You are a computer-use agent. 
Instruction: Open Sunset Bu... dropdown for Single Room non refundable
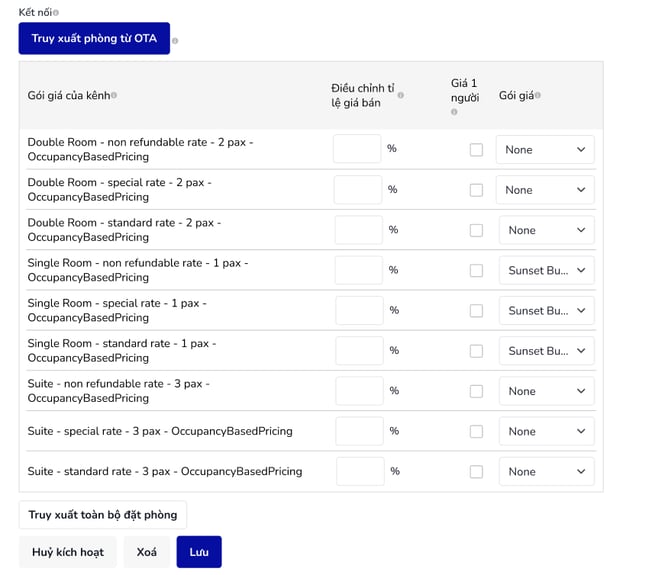[546, 270]
